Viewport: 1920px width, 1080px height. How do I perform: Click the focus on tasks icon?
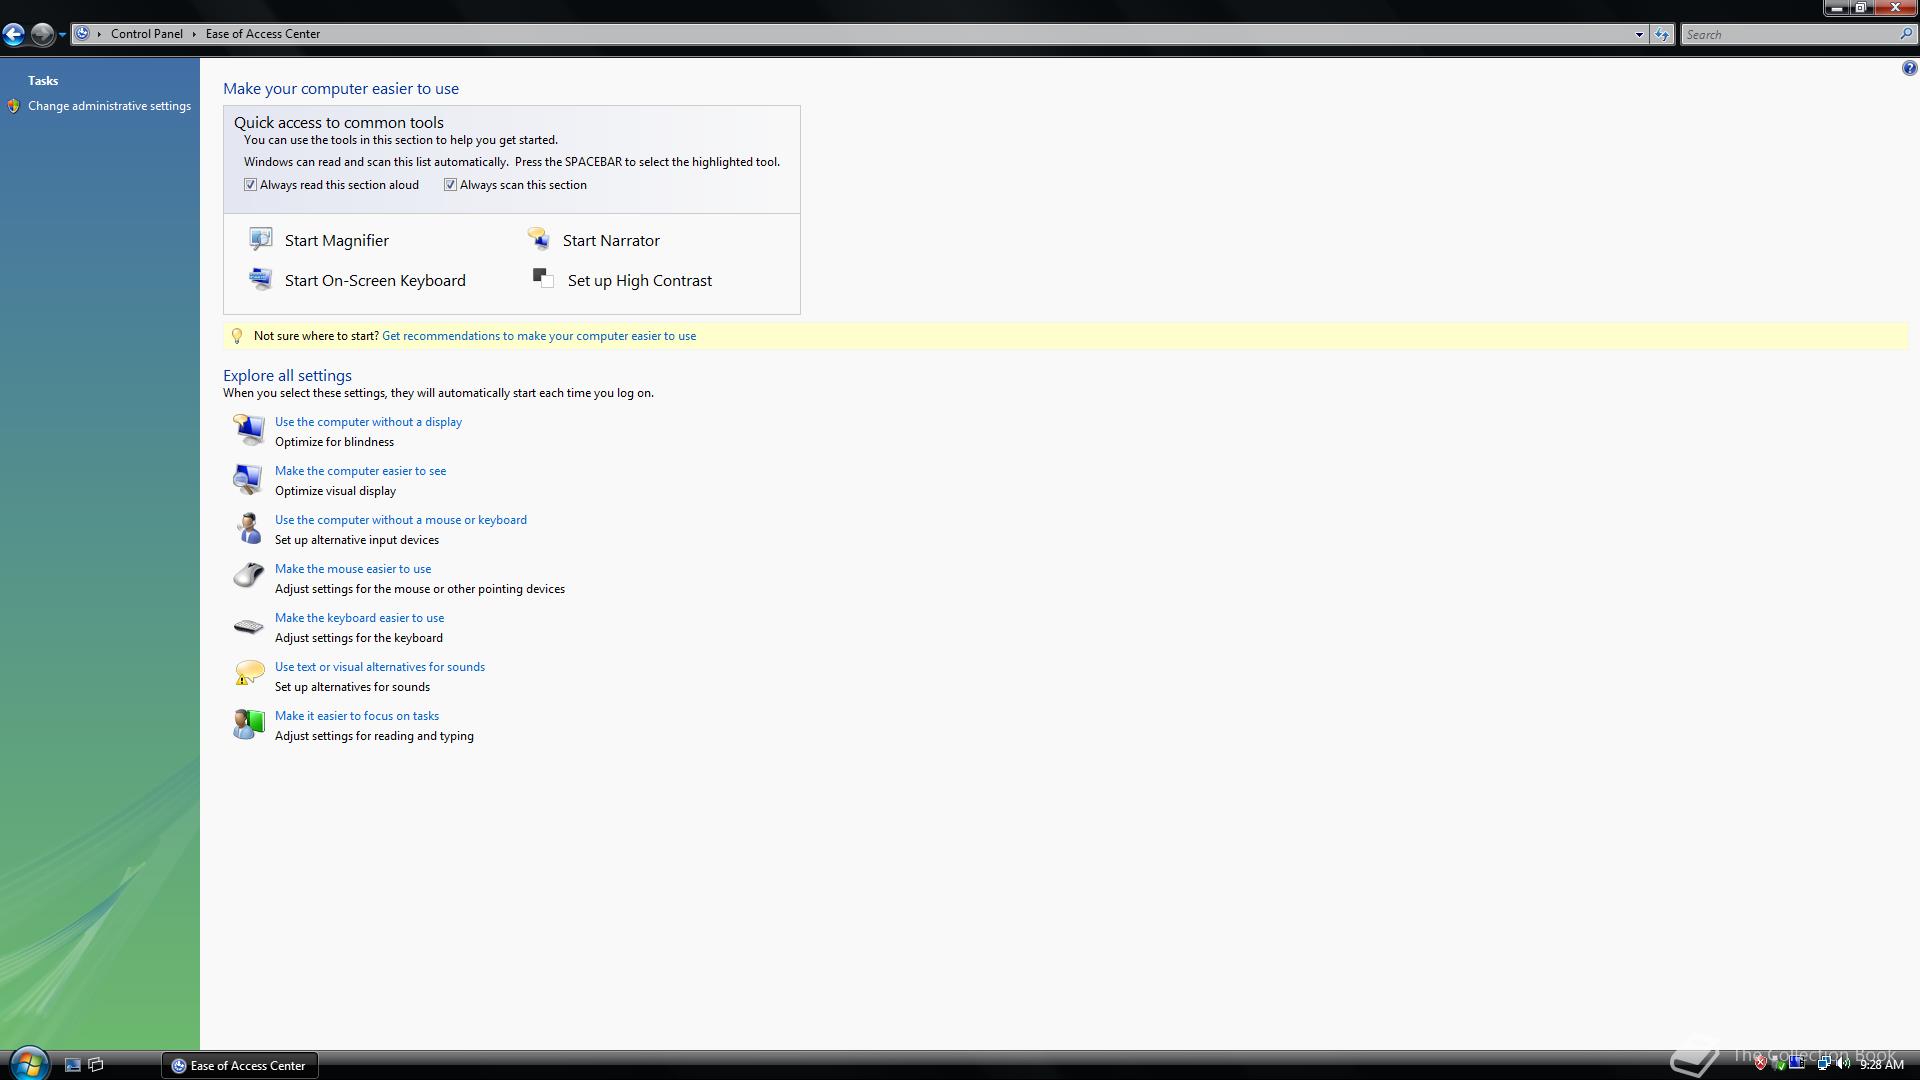pos(248,723)
